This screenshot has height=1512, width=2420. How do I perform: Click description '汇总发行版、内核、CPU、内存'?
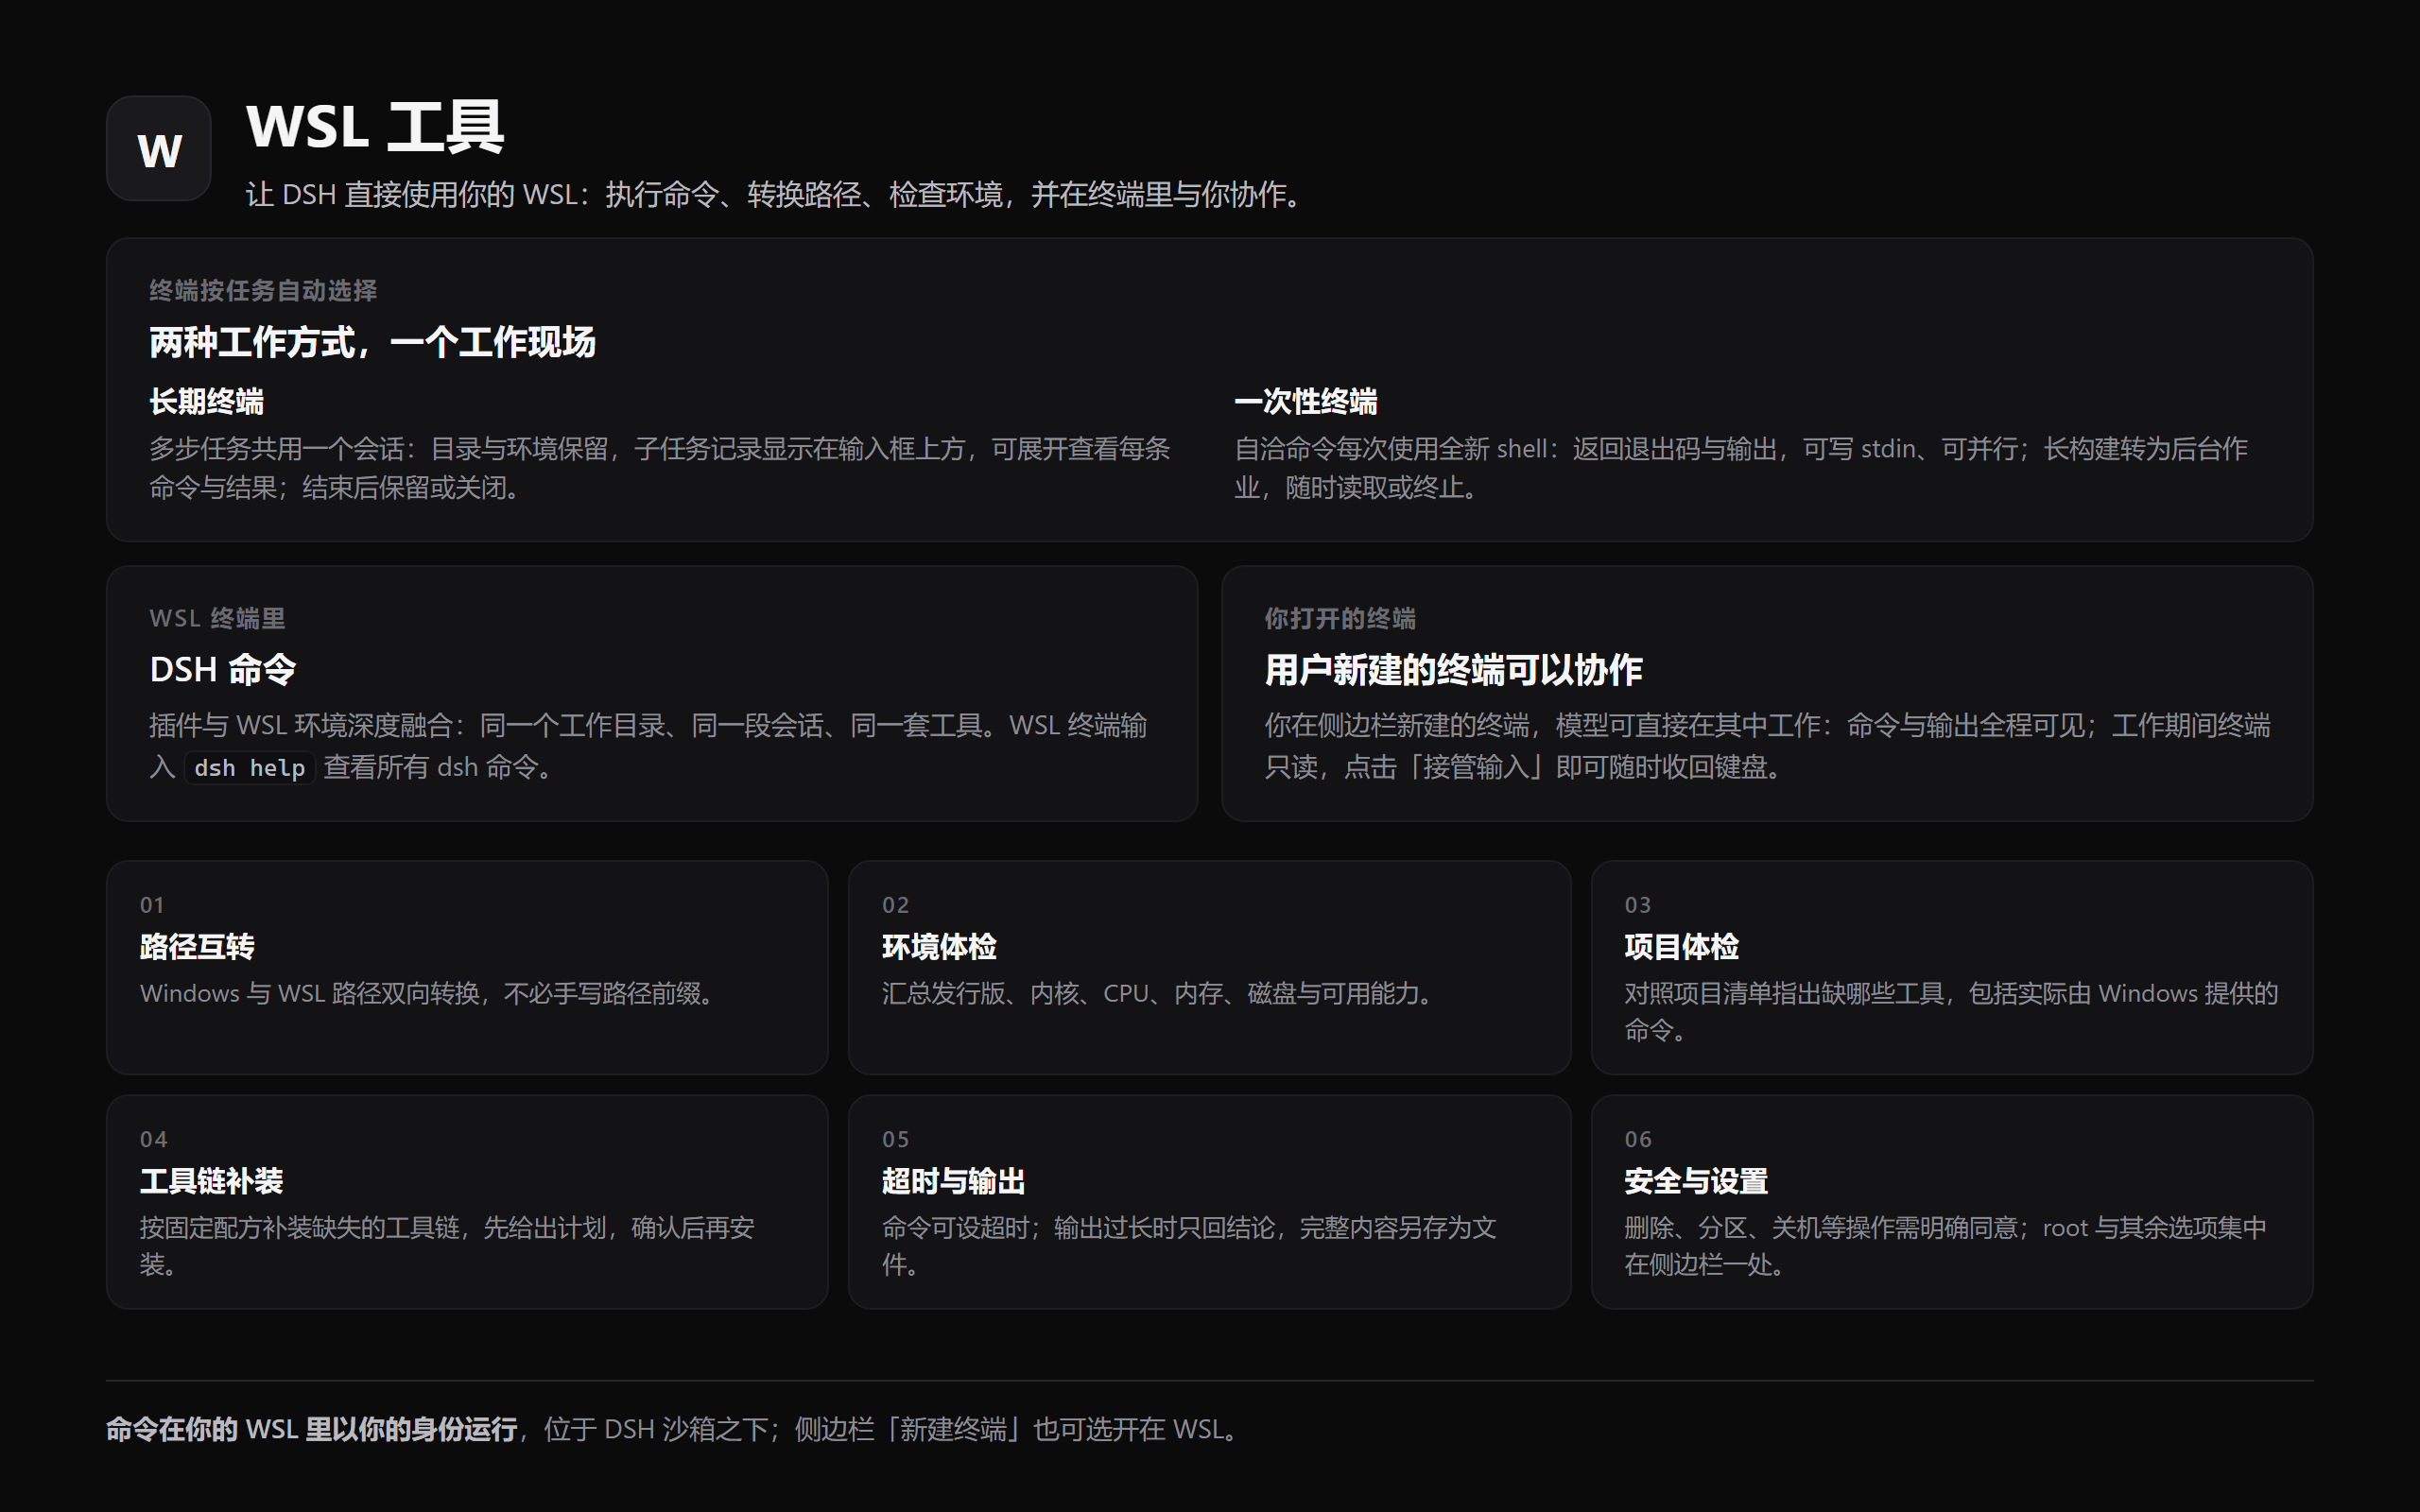(x=1161, y=994)
